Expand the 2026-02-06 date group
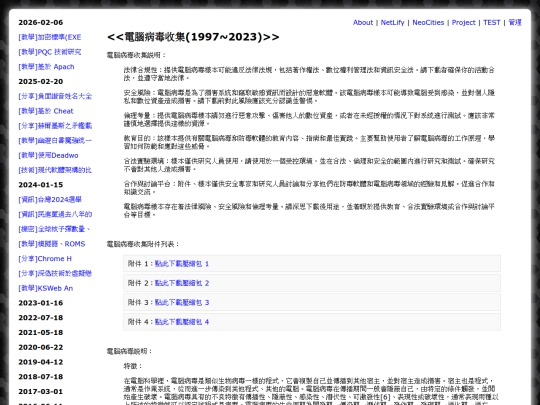Image resolution: width=540 pixels, height=405 pixels. pos(41,23)
